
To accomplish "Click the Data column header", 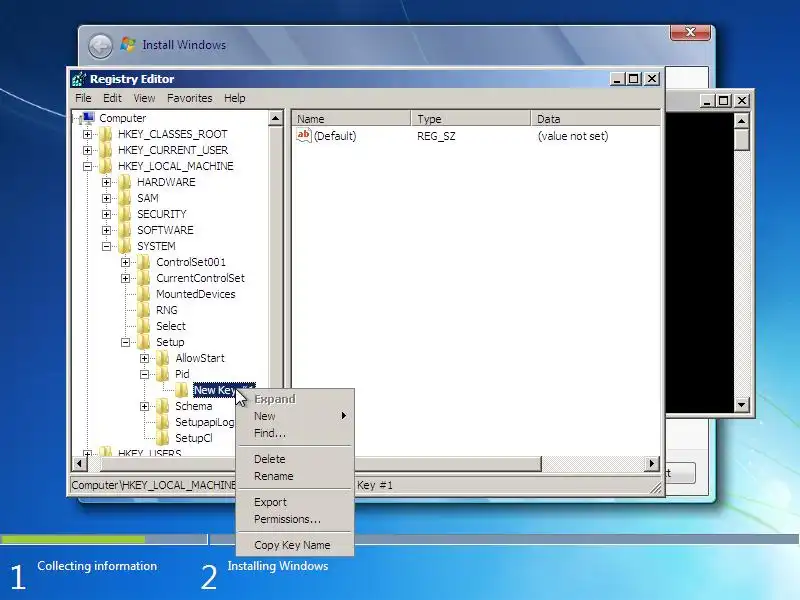I will pyautogui.click(x=595, y=119).
